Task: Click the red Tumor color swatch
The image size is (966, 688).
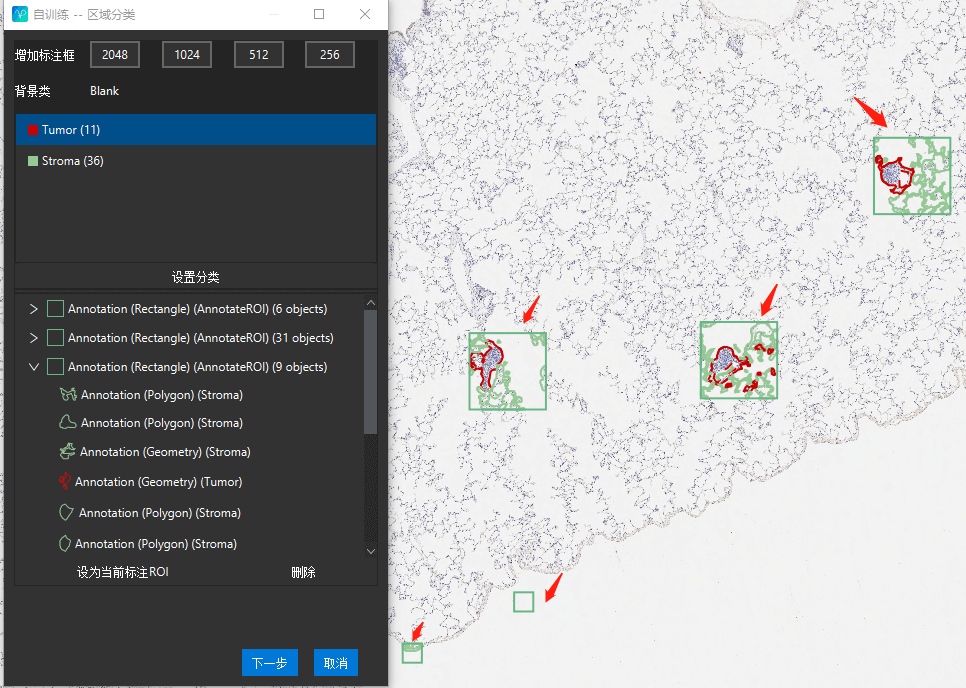Action: tap(32, 130)
